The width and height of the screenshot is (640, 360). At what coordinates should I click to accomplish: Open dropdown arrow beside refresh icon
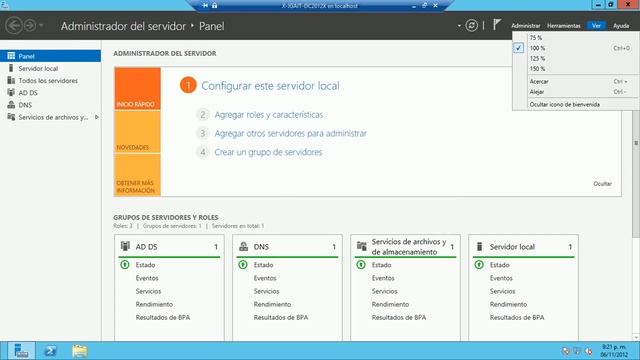[x=459, y=26]
